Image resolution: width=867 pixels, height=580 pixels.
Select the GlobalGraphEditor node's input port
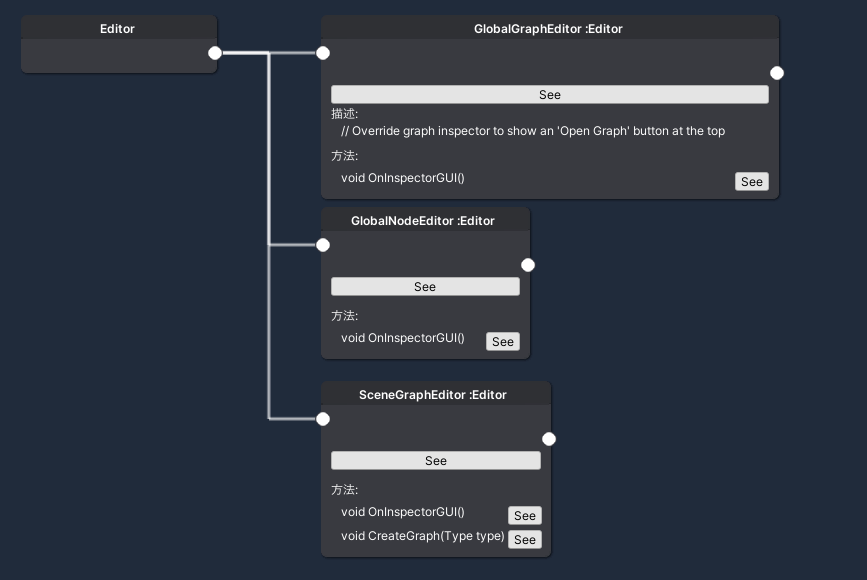(323, 53)
